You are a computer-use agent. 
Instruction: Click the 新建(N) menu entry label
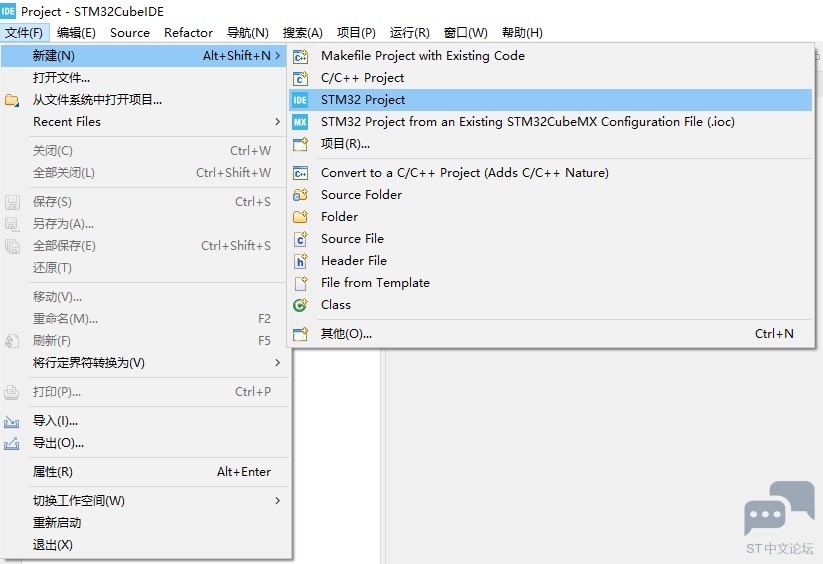[x=54, y=56]
